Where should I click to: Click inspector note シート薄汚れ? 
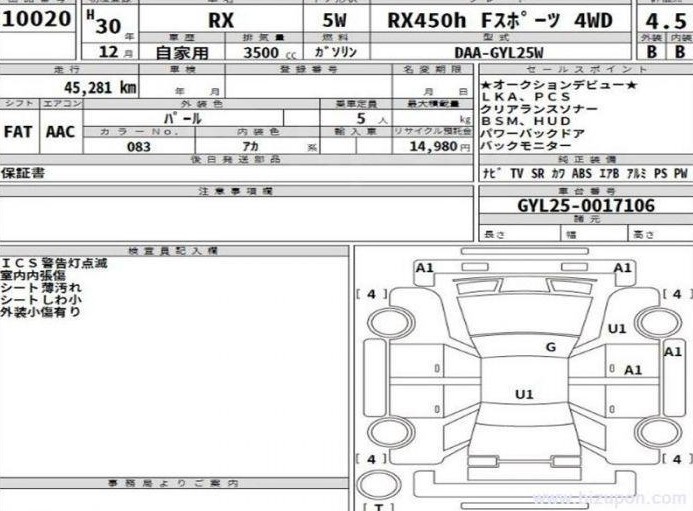pos(41,287)
